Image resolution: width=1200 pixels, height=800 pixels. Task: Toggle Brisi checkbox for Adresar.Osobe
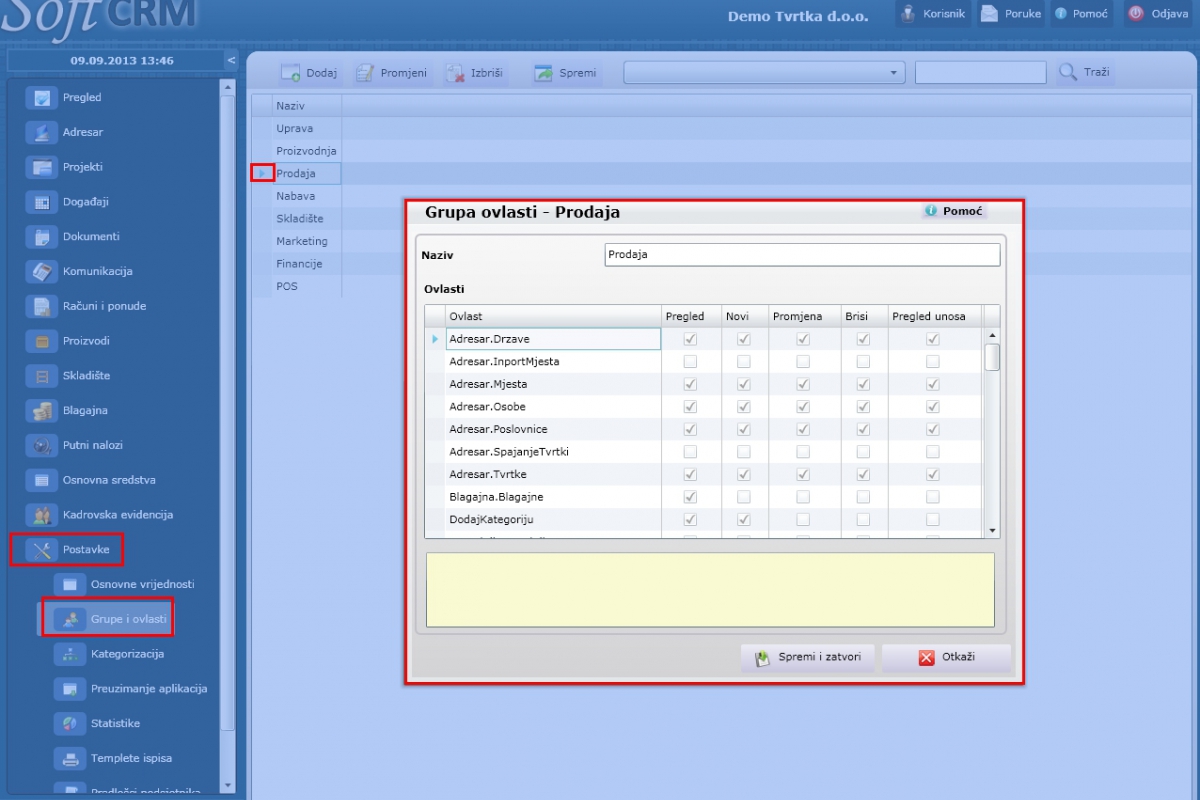coord(863,407)
